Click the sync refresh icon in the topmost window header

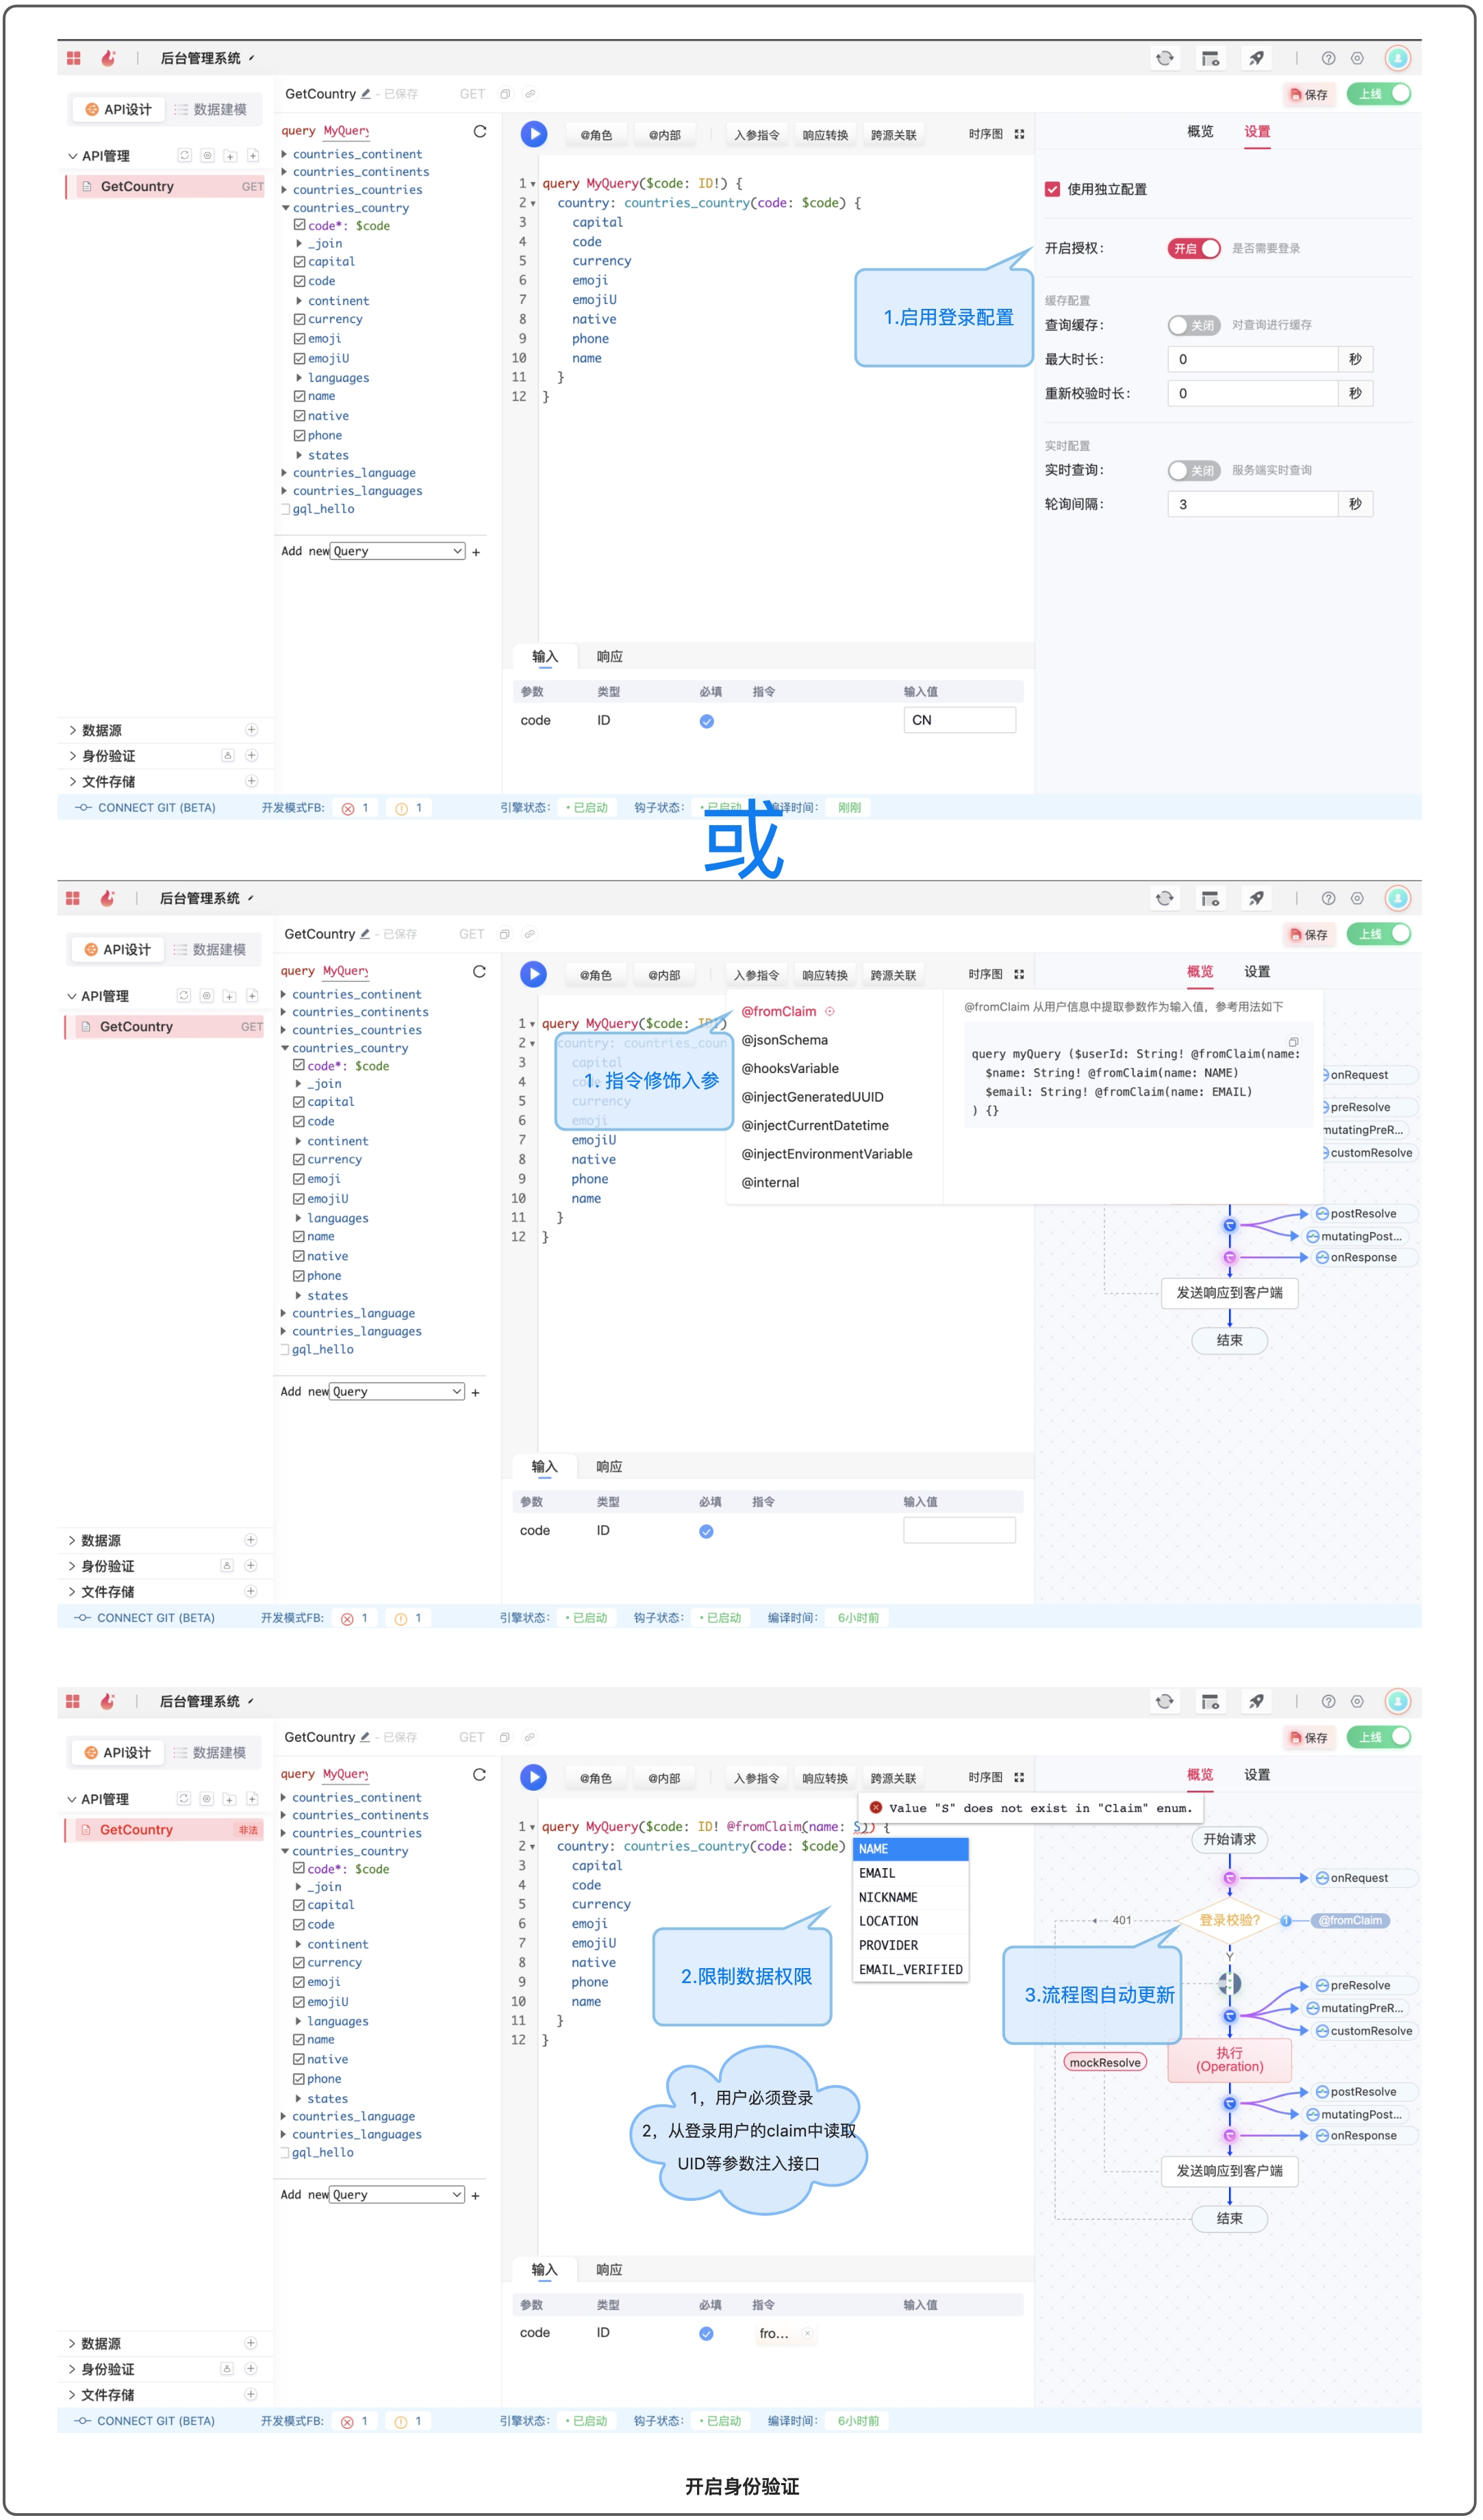1164,58
